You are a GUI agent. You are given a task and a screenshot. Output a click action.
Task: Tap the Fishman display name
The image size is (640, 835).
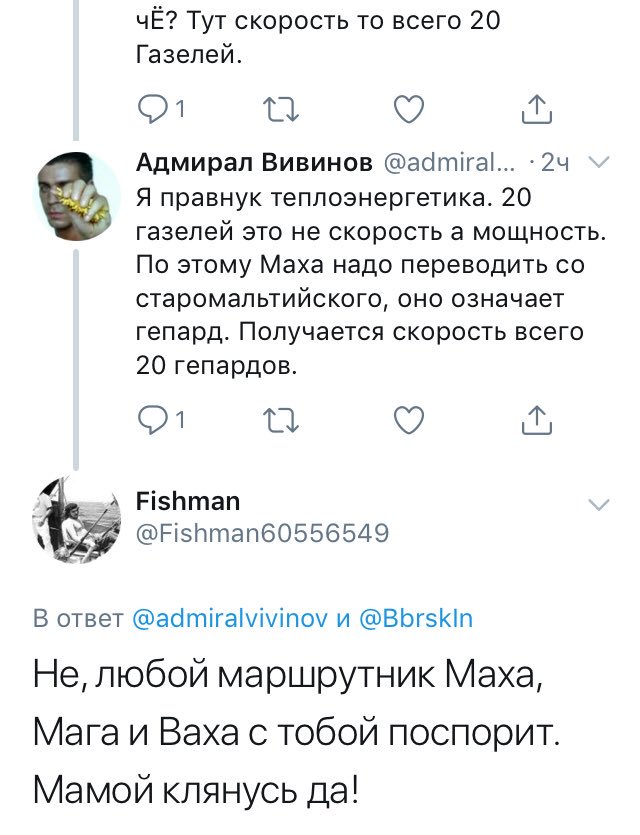pos(187,501)
